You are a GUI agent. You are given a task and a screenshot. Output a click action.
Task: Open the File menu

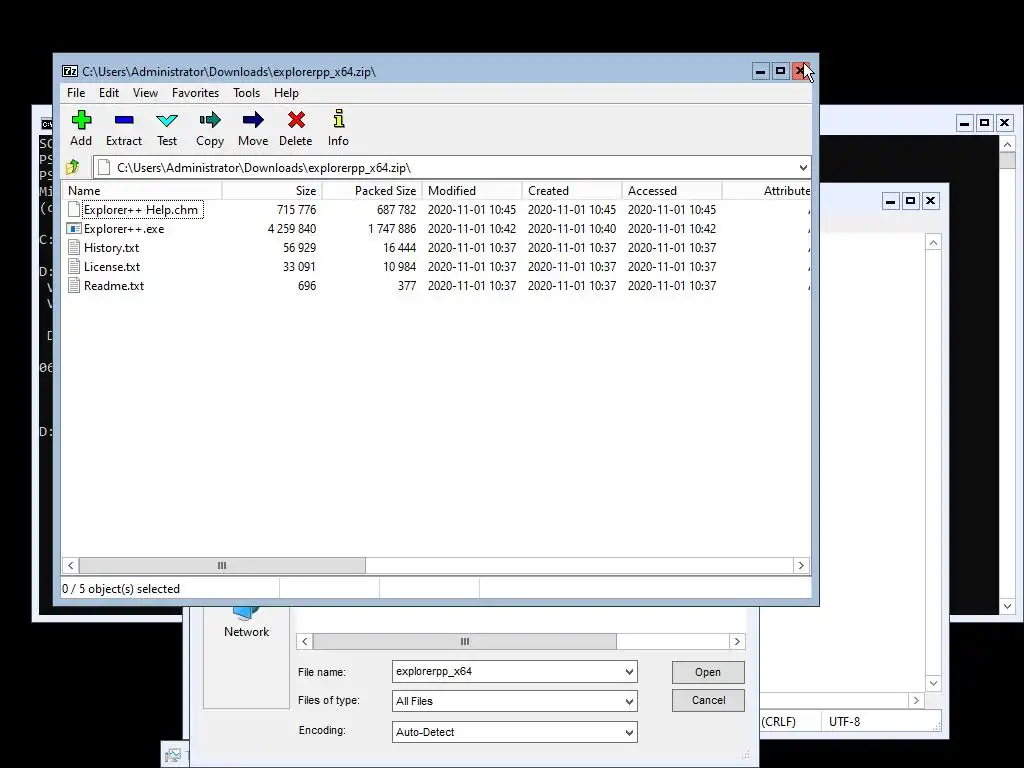click(76, 93)
